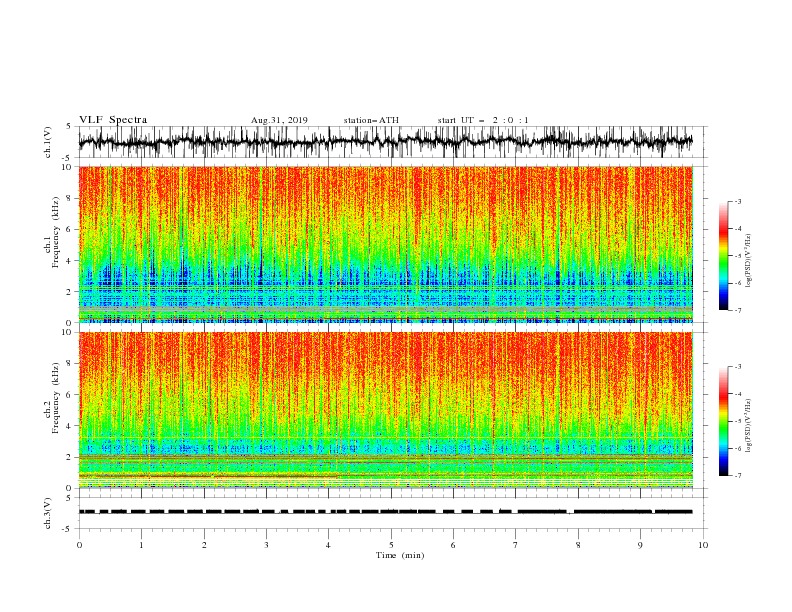Click the 'station=ATH' label
The image size is (792, 612).
click(x=371, y=120)
